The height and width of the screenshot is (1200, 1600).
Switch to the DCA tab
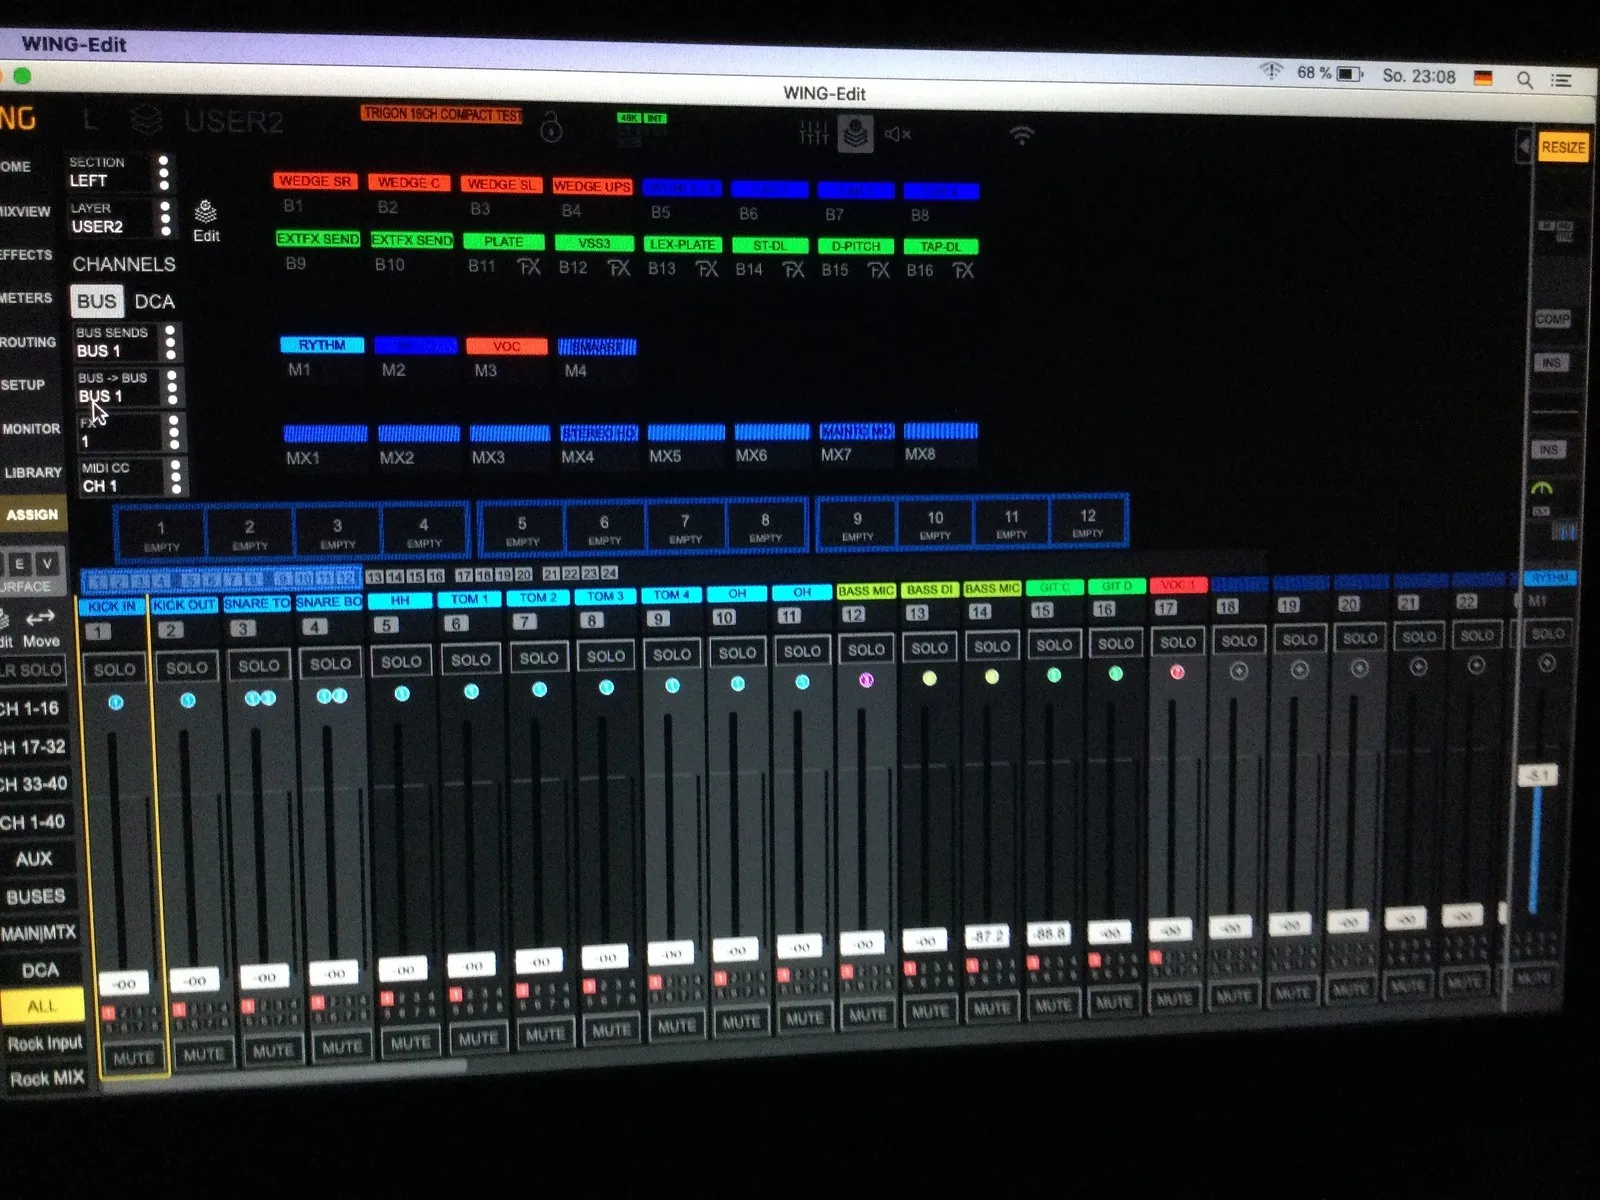pos(154,301)
